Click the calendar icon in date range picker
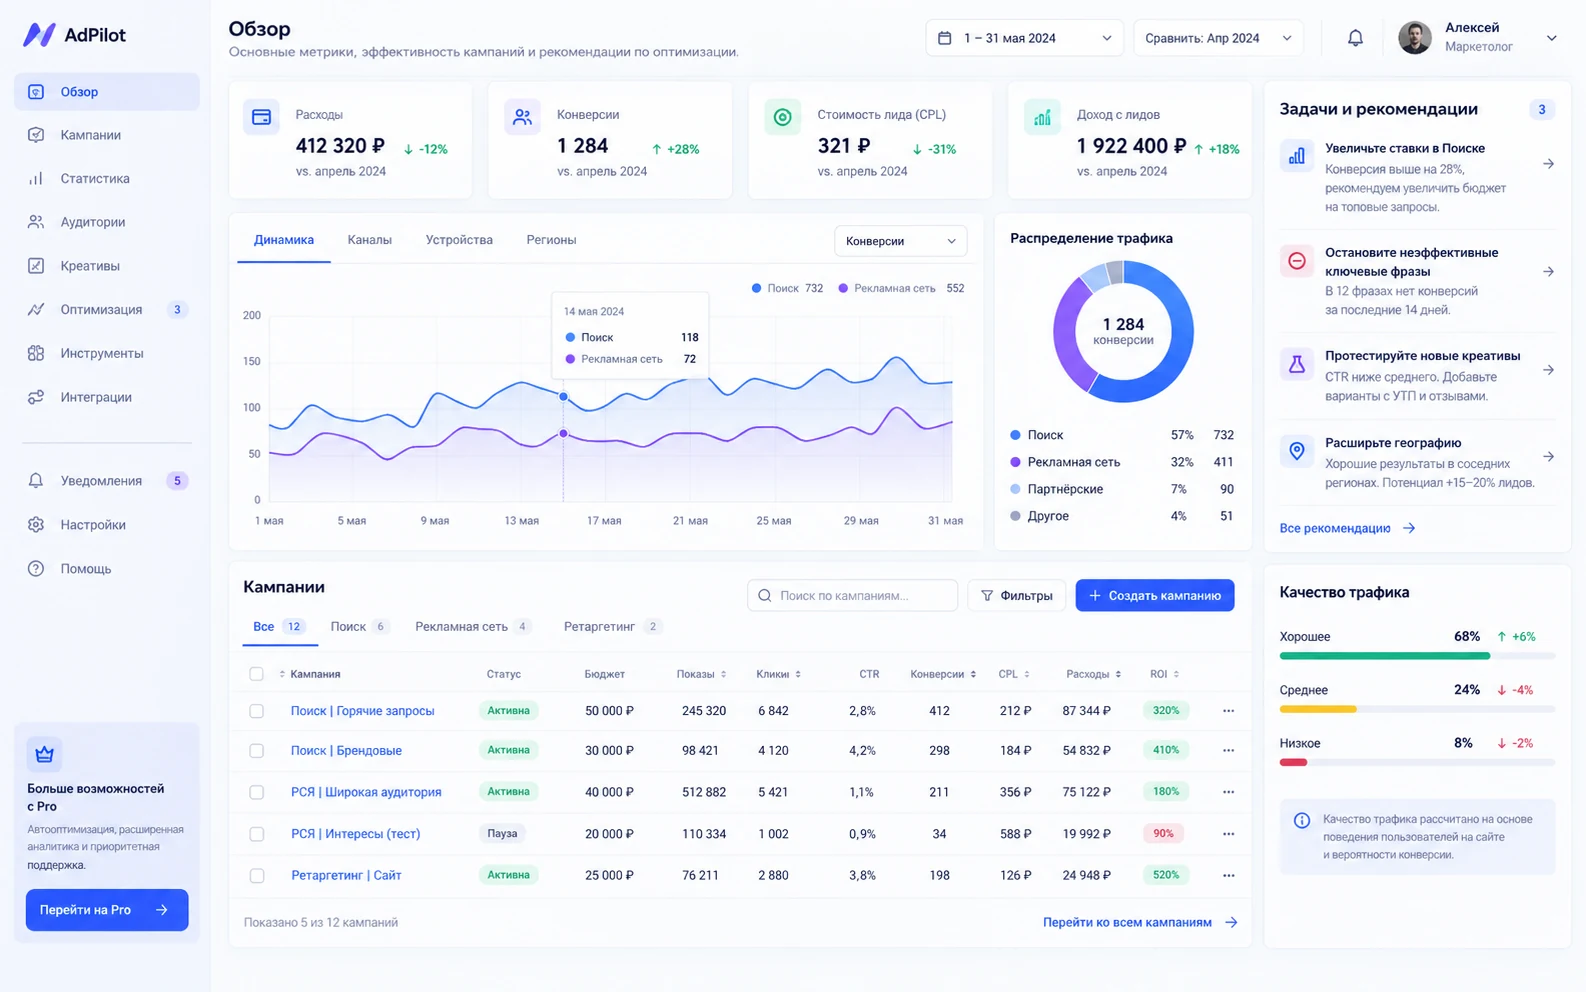 point(944,38)
